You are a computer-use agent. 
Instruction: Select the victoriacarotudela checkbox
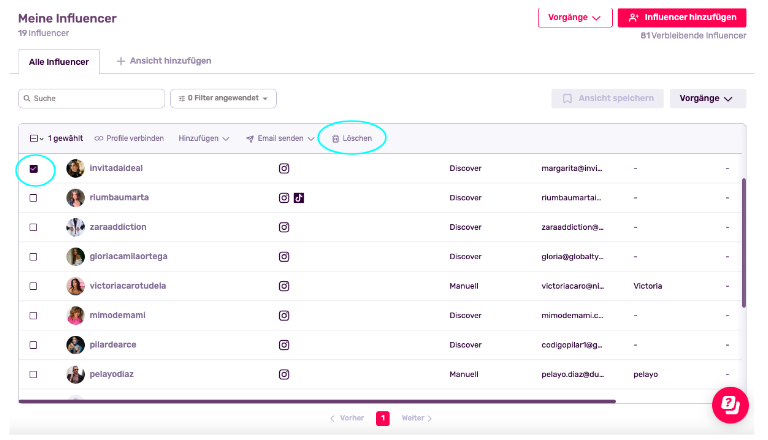(x=33, y=286)
